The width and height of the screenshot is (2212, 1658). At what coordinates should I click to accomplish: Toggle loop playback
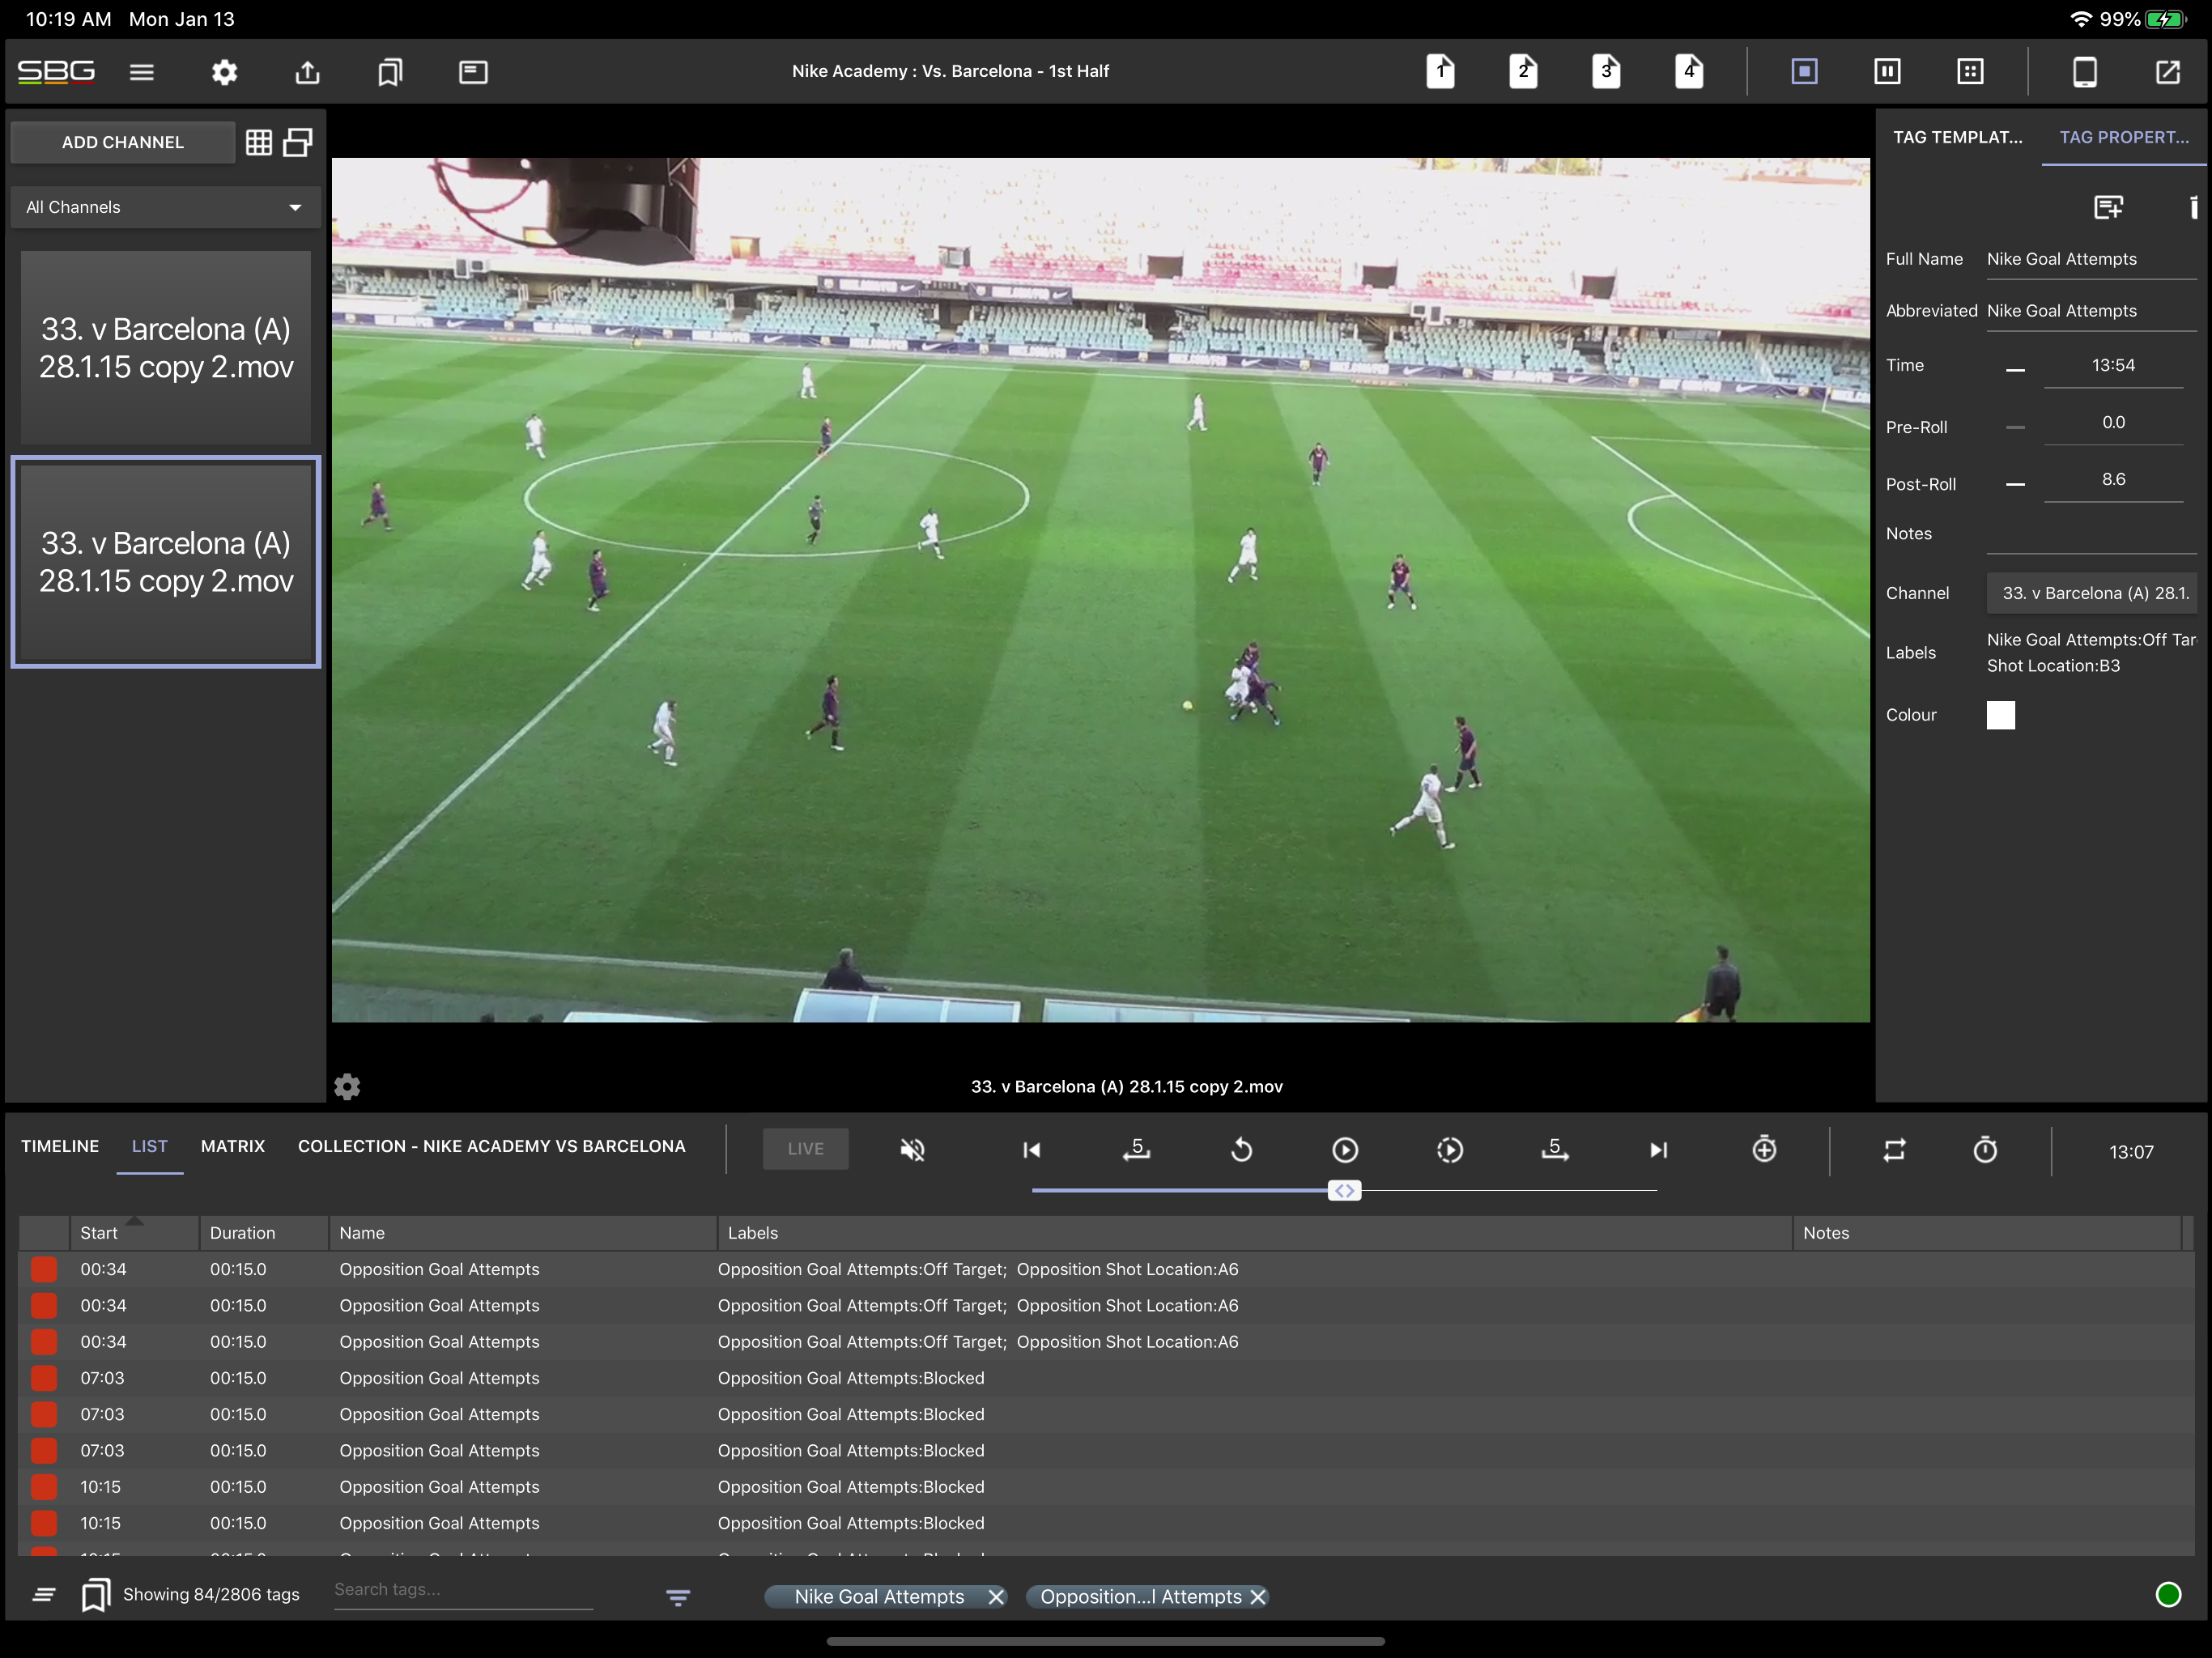pos(1894,1150)
